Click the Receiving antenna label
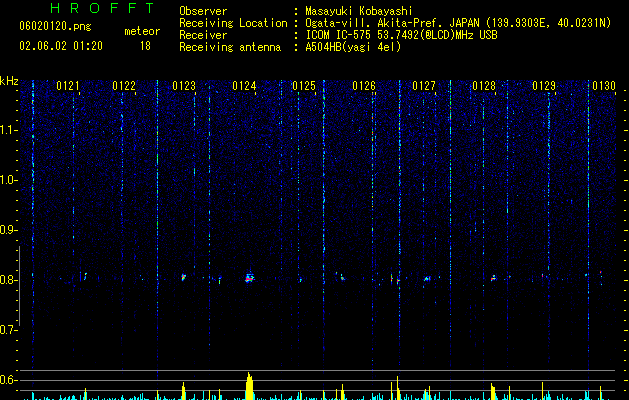629x400 pixels. 230,47
